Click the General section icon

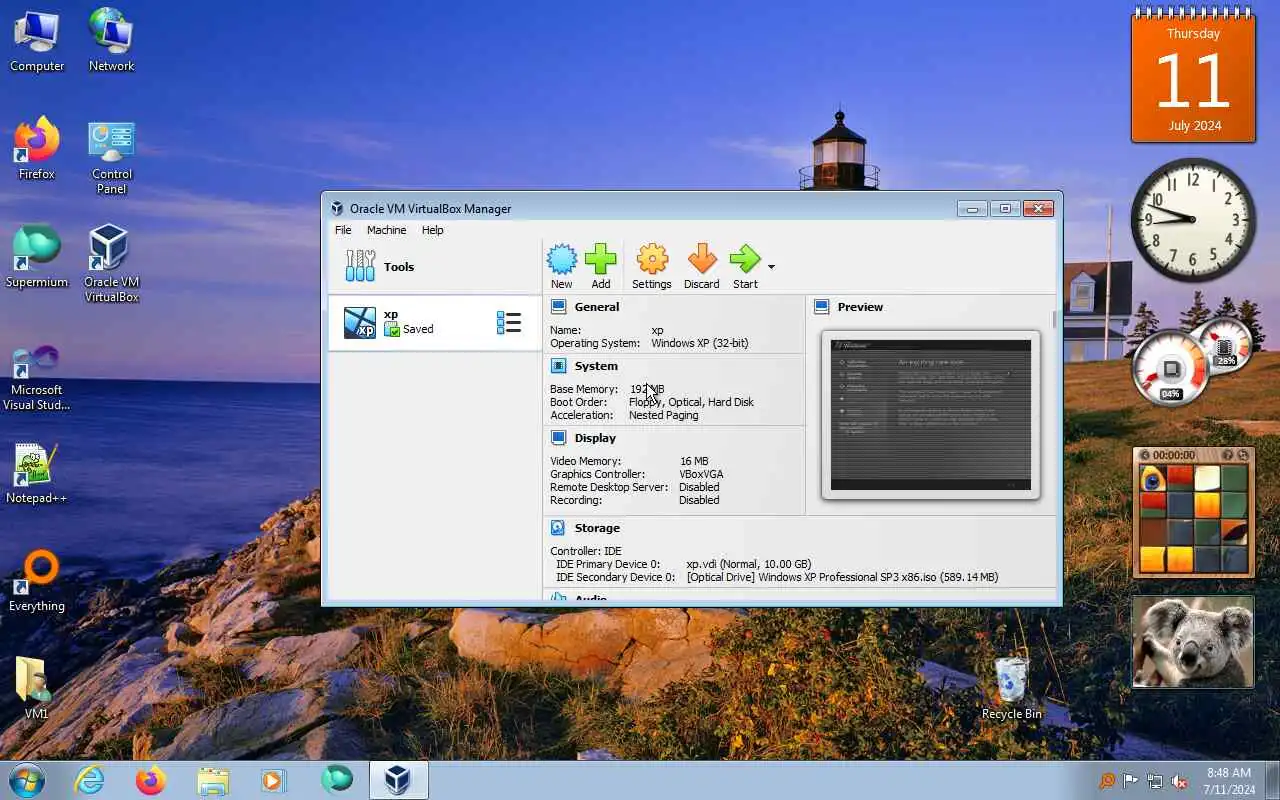coord(558,307)
